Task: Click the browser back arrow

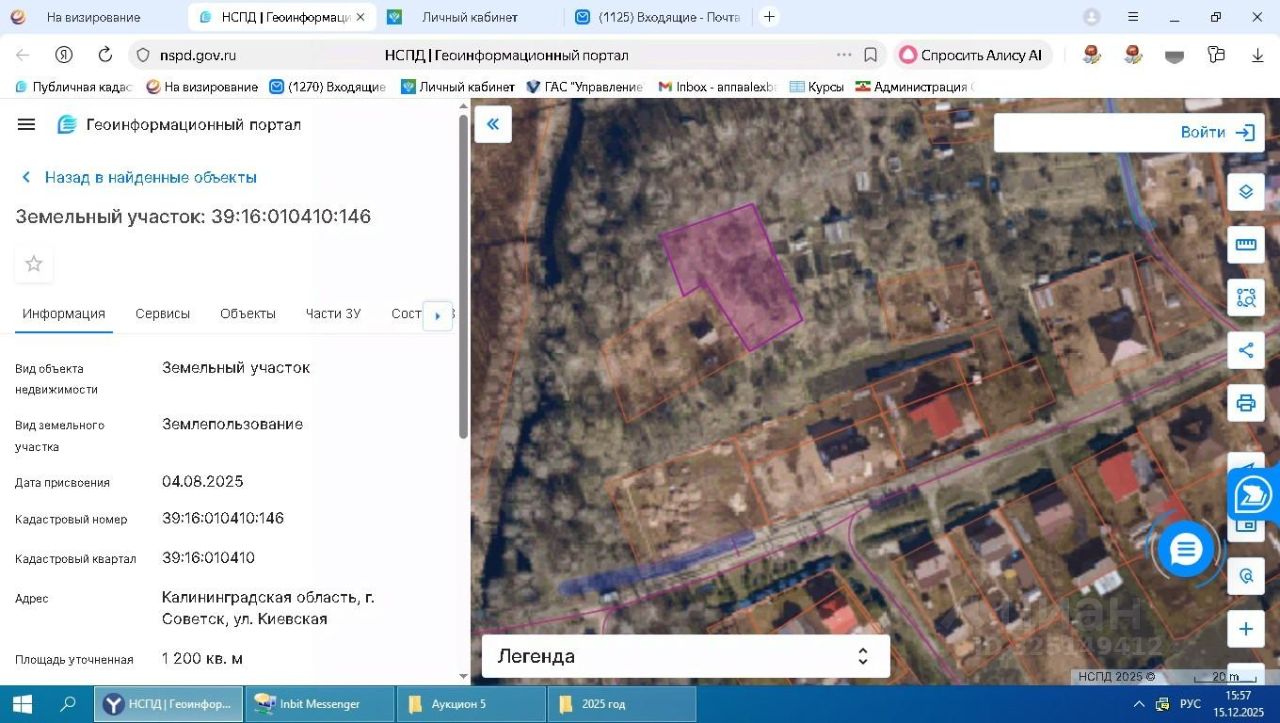Action: click(x=22, y=55)
